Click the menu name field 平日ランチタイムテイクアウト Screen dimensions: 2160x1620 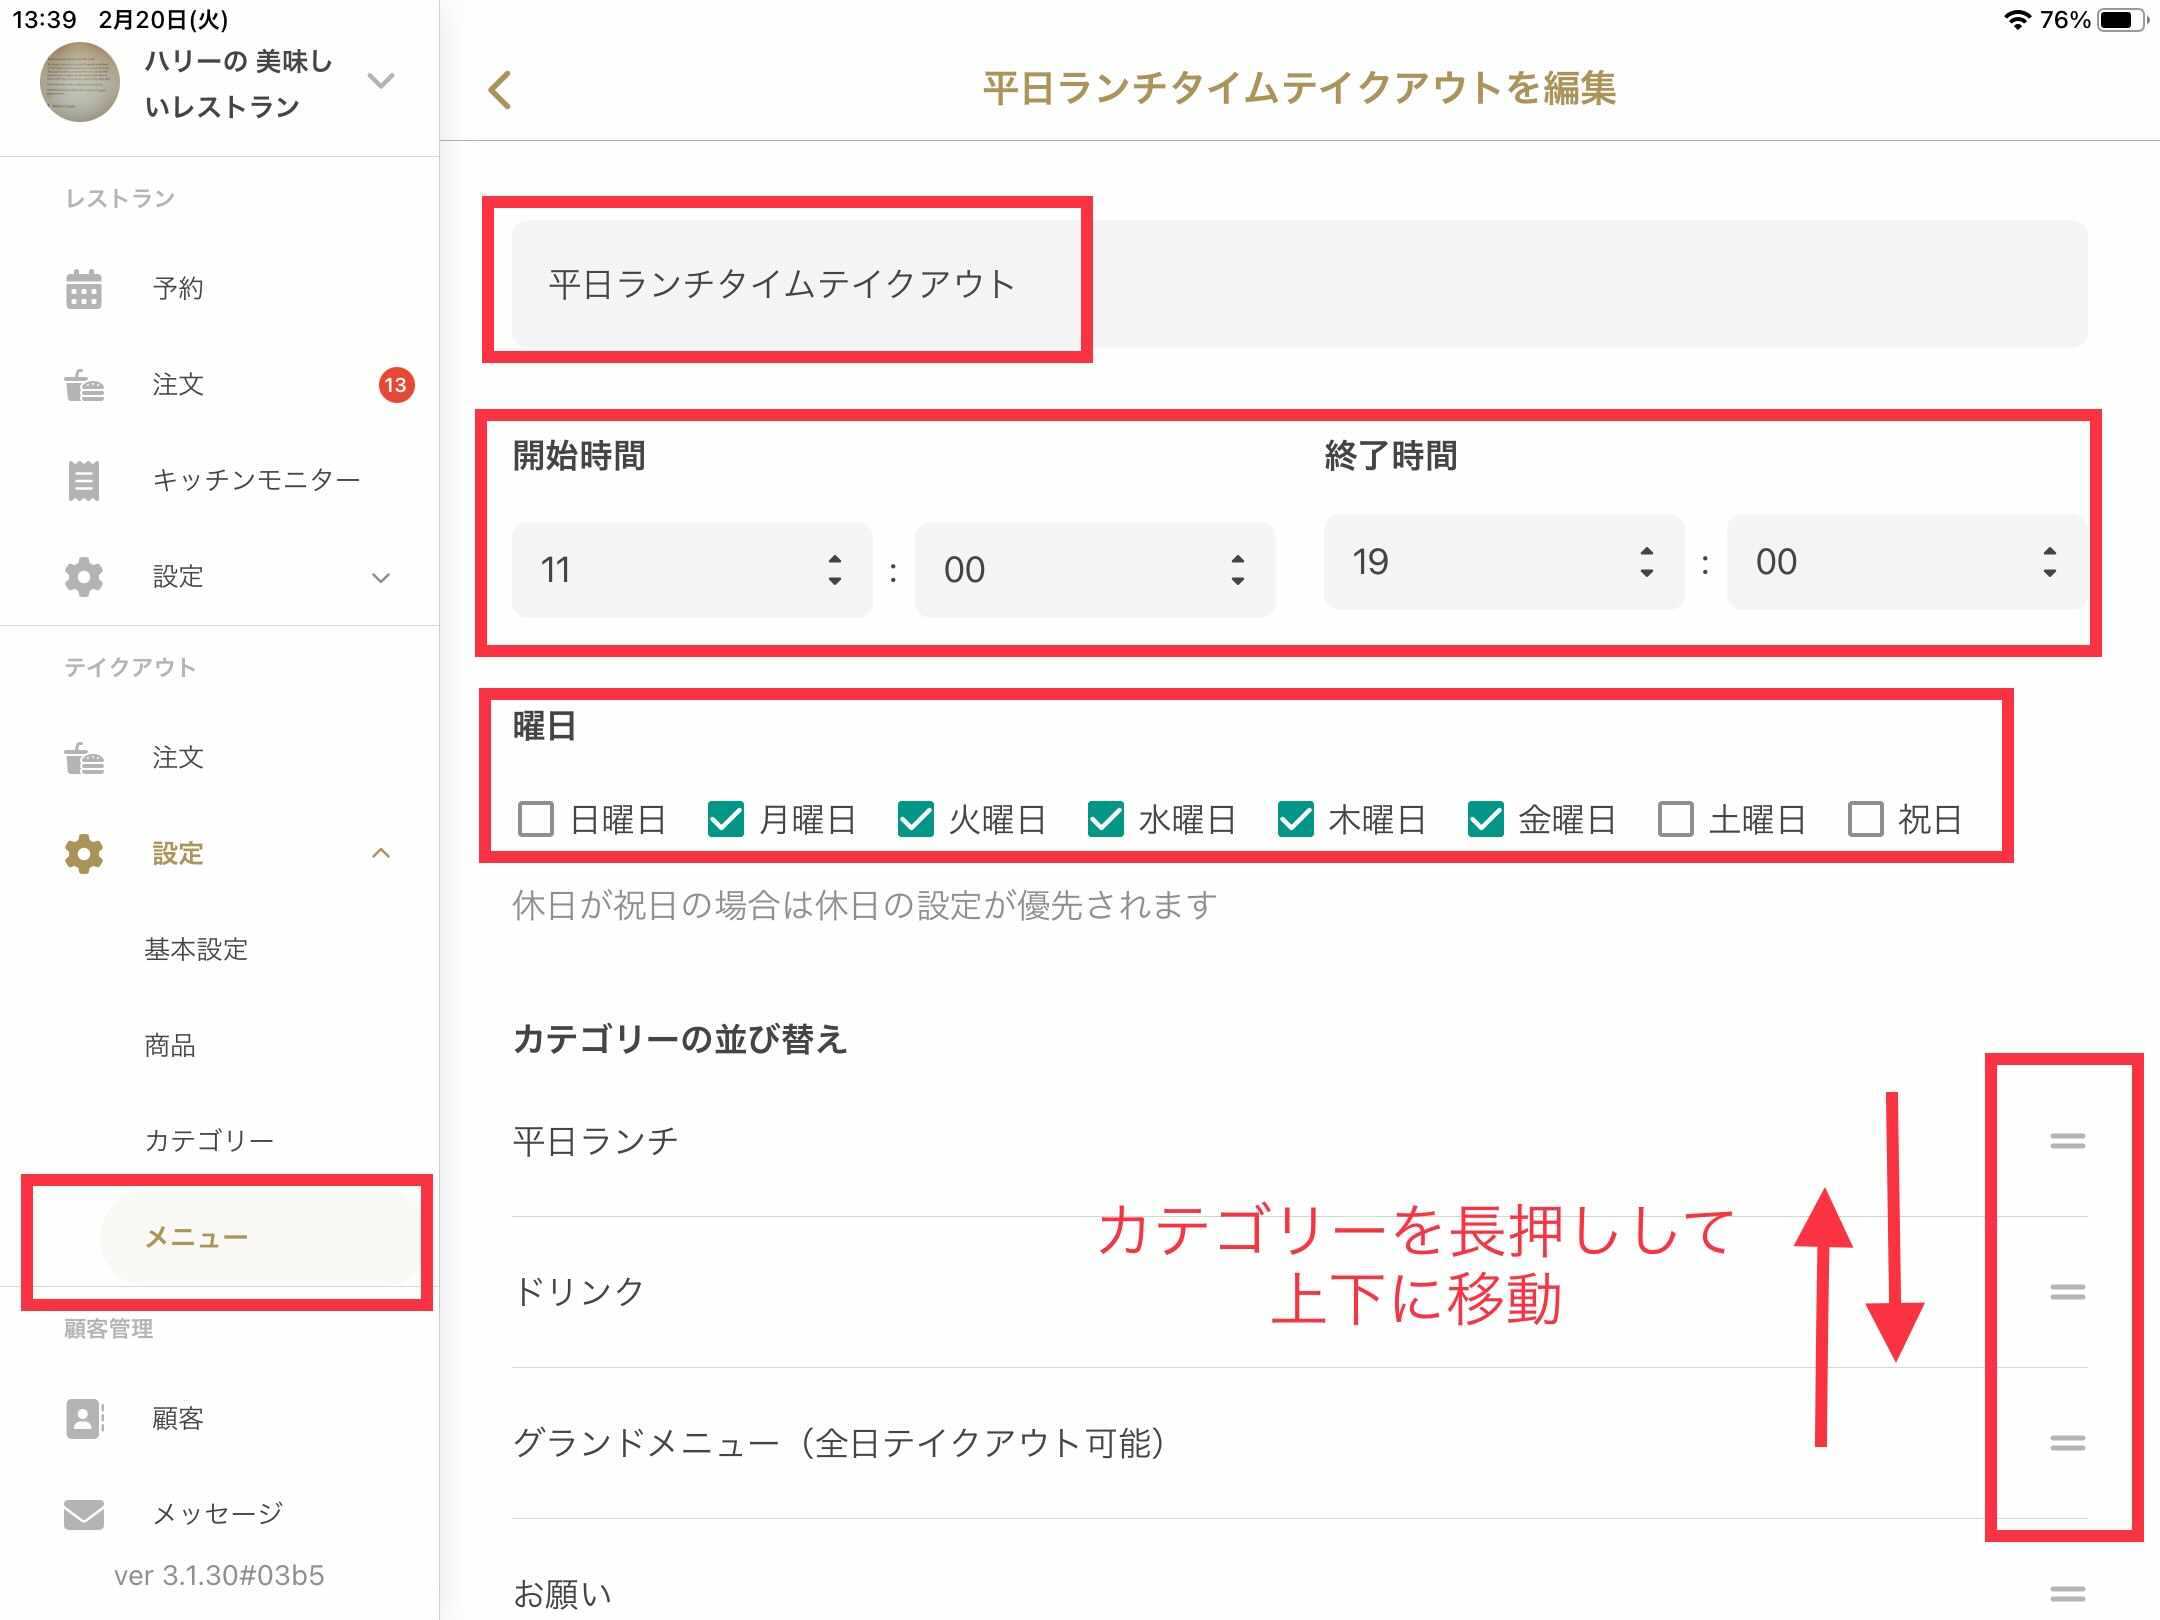coord(1299,284)
